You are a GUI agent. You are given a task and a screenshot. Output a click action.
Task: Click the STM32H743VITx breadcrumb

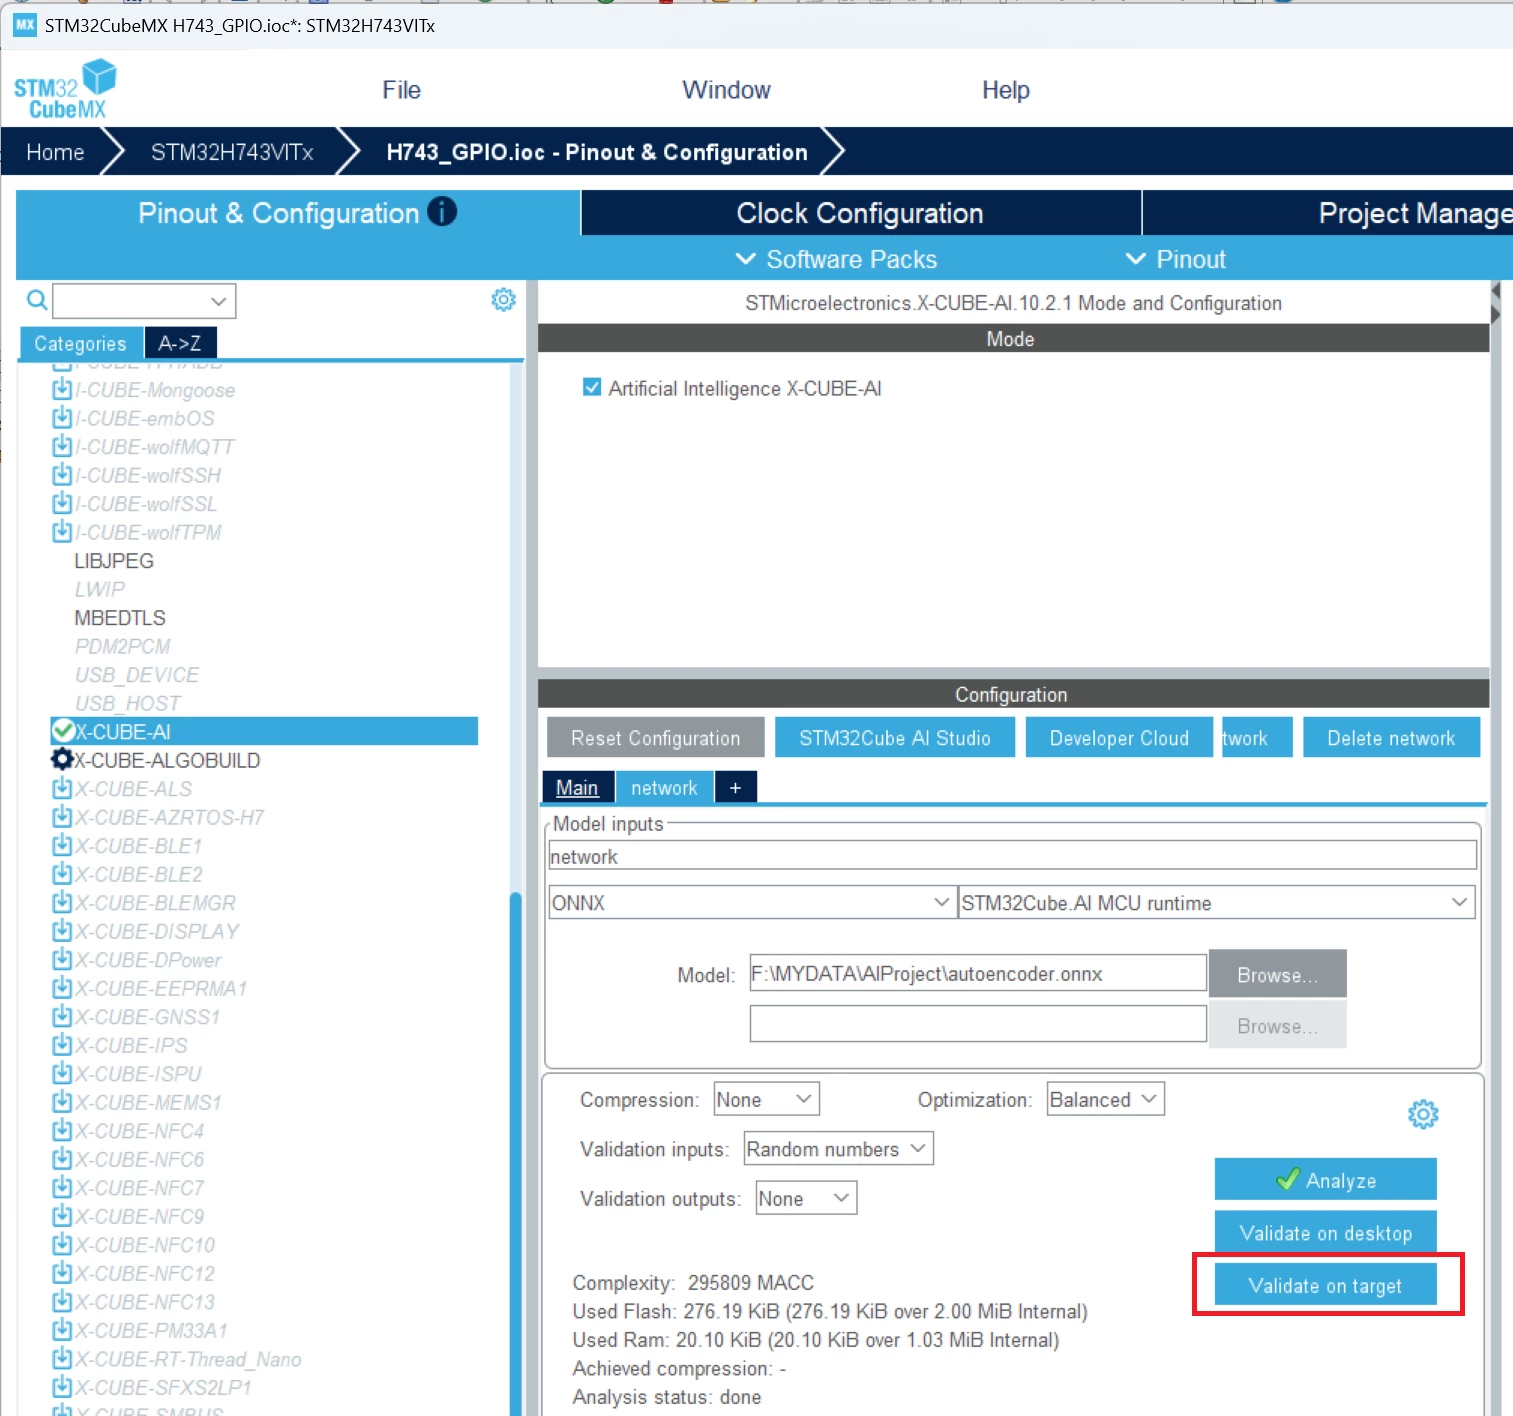[x=232, y=152]
